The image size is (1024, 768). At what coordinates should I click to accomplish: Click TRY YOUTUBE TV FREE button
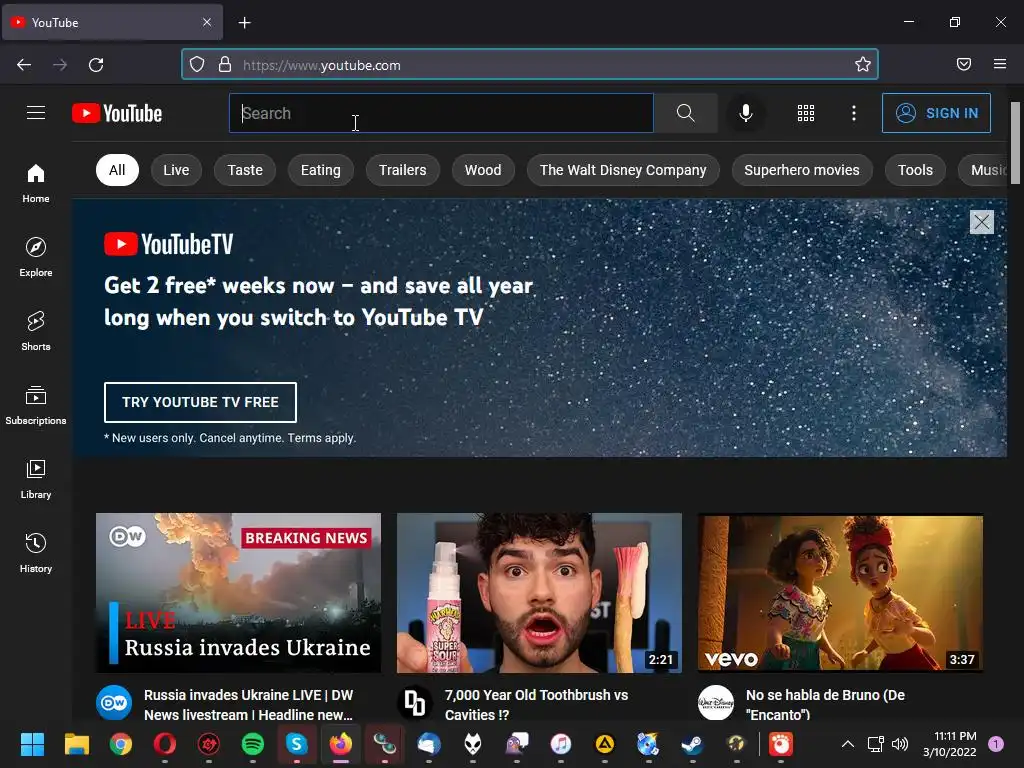point(200,402)
